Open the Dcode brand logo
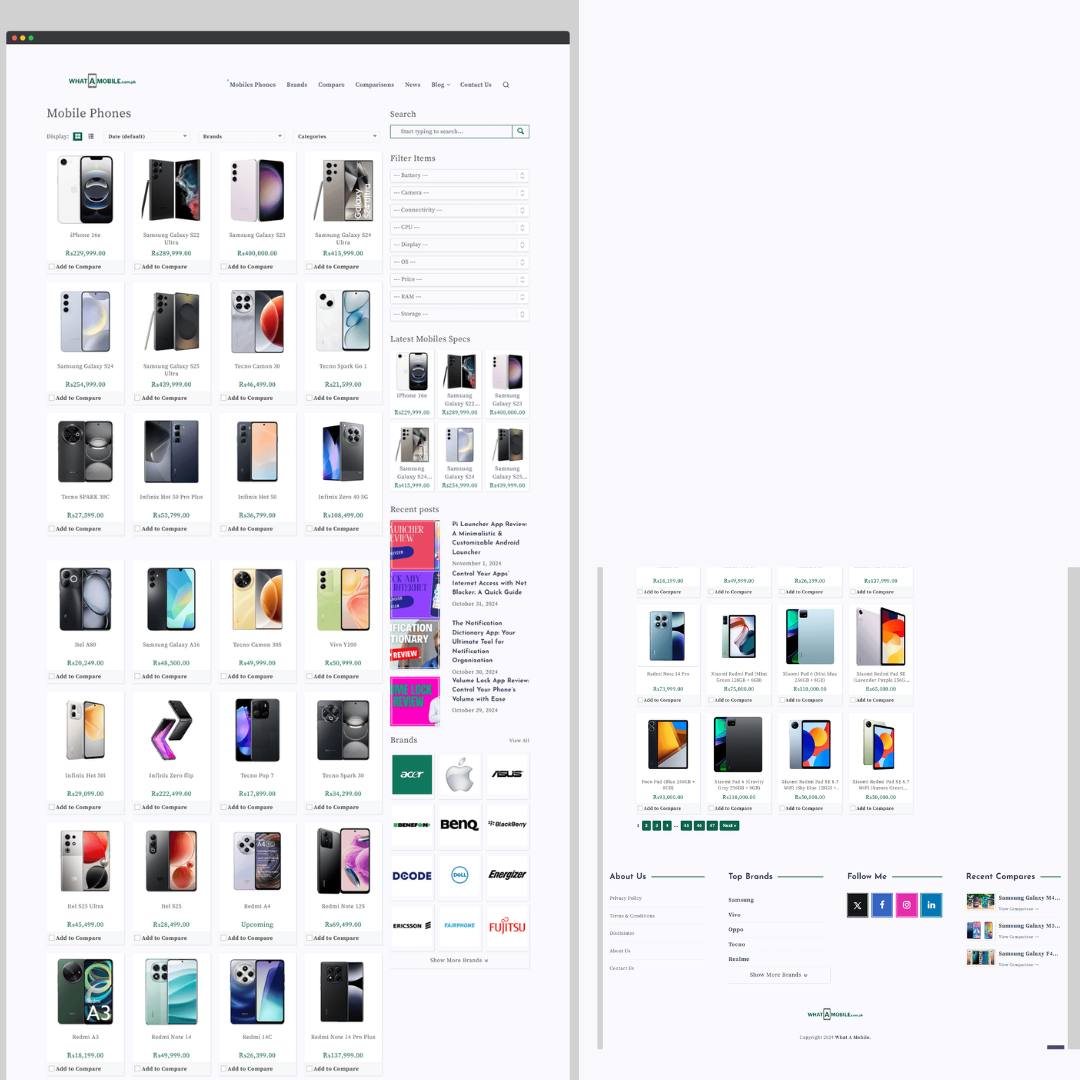Image resolution: width=1080 pixels, height=1080 pixels. click(412, 875)
